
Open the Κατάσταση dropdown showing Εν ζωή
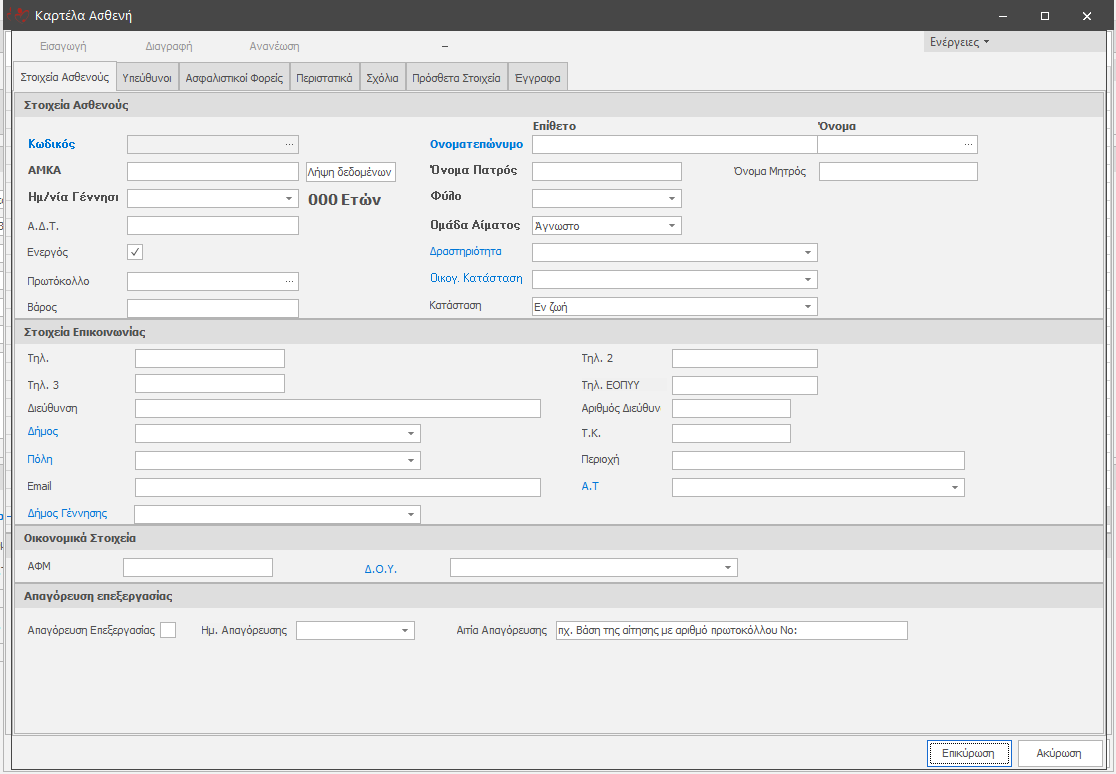coord(808,307)
